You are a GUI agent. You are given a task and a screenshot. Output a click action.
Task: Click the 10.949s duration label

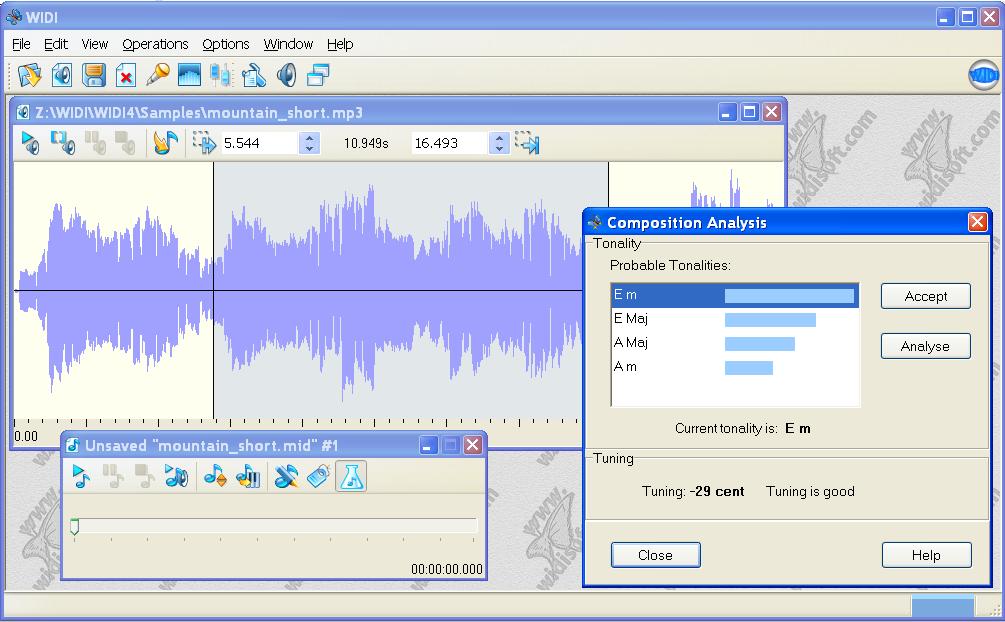click(366, 143)
